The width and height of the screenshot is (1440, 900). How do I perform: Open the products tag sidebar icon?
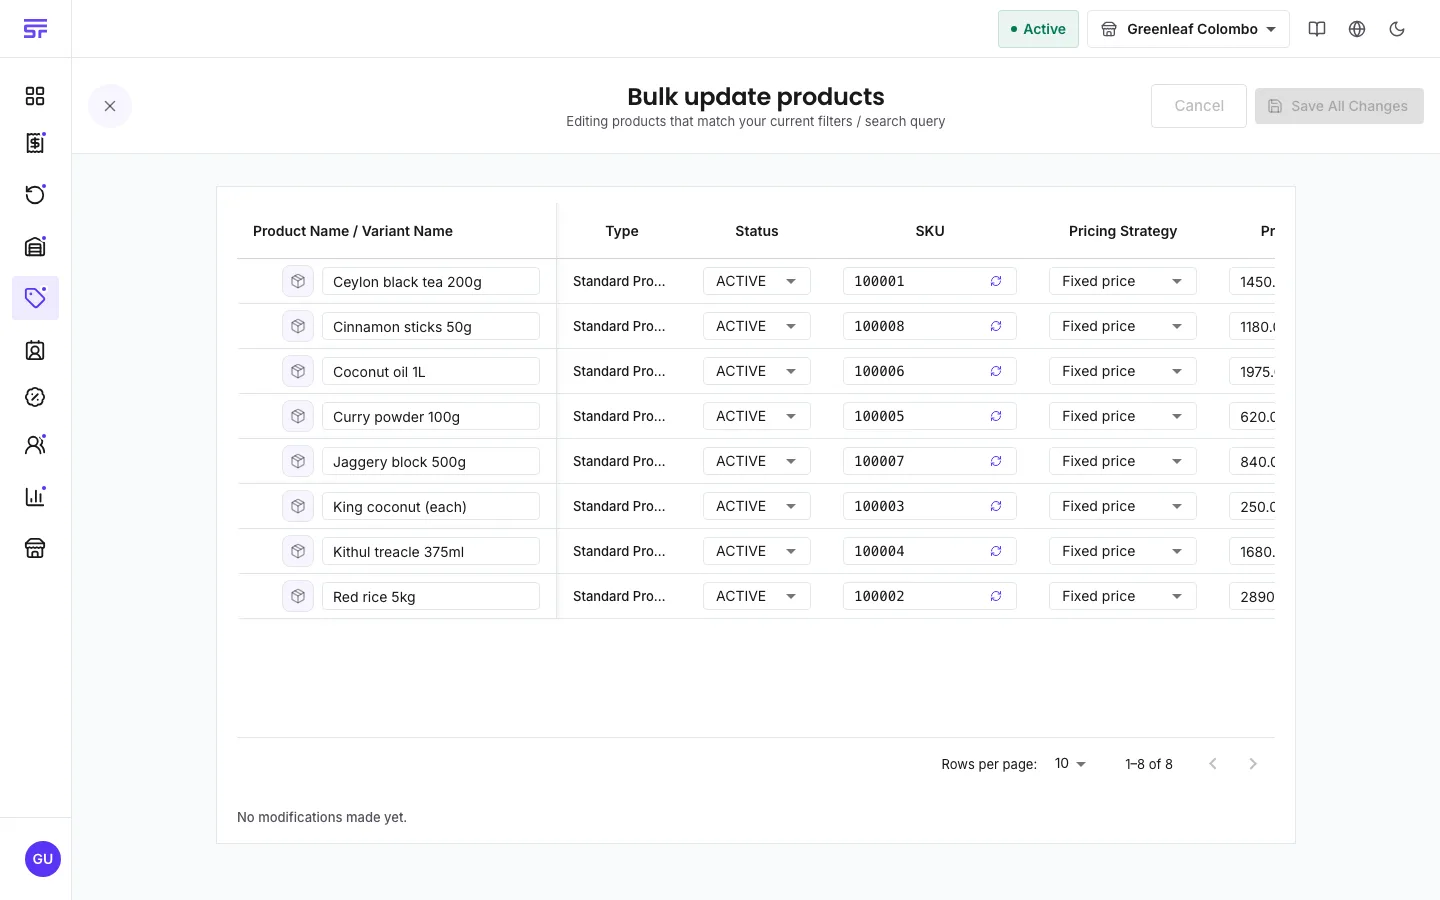[x=35, y=298]
